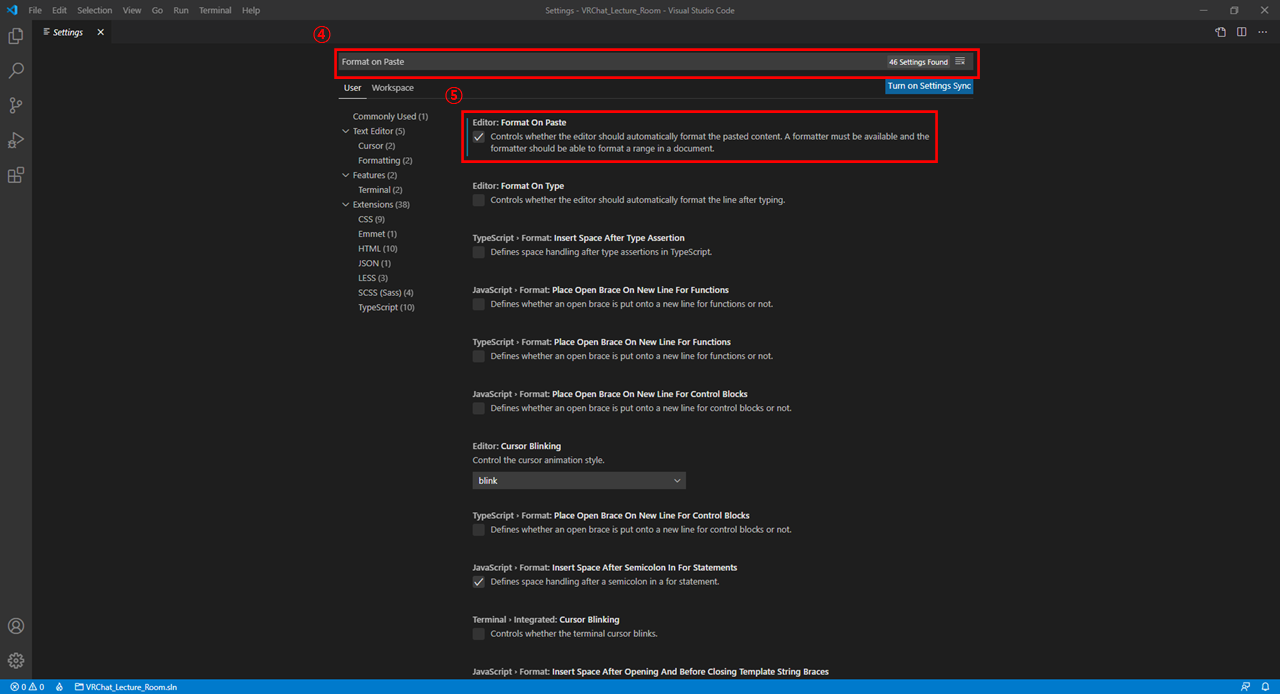Click the VS Code logo in title bar
This screenshot has height=694, width=1280.
[12, 10]
